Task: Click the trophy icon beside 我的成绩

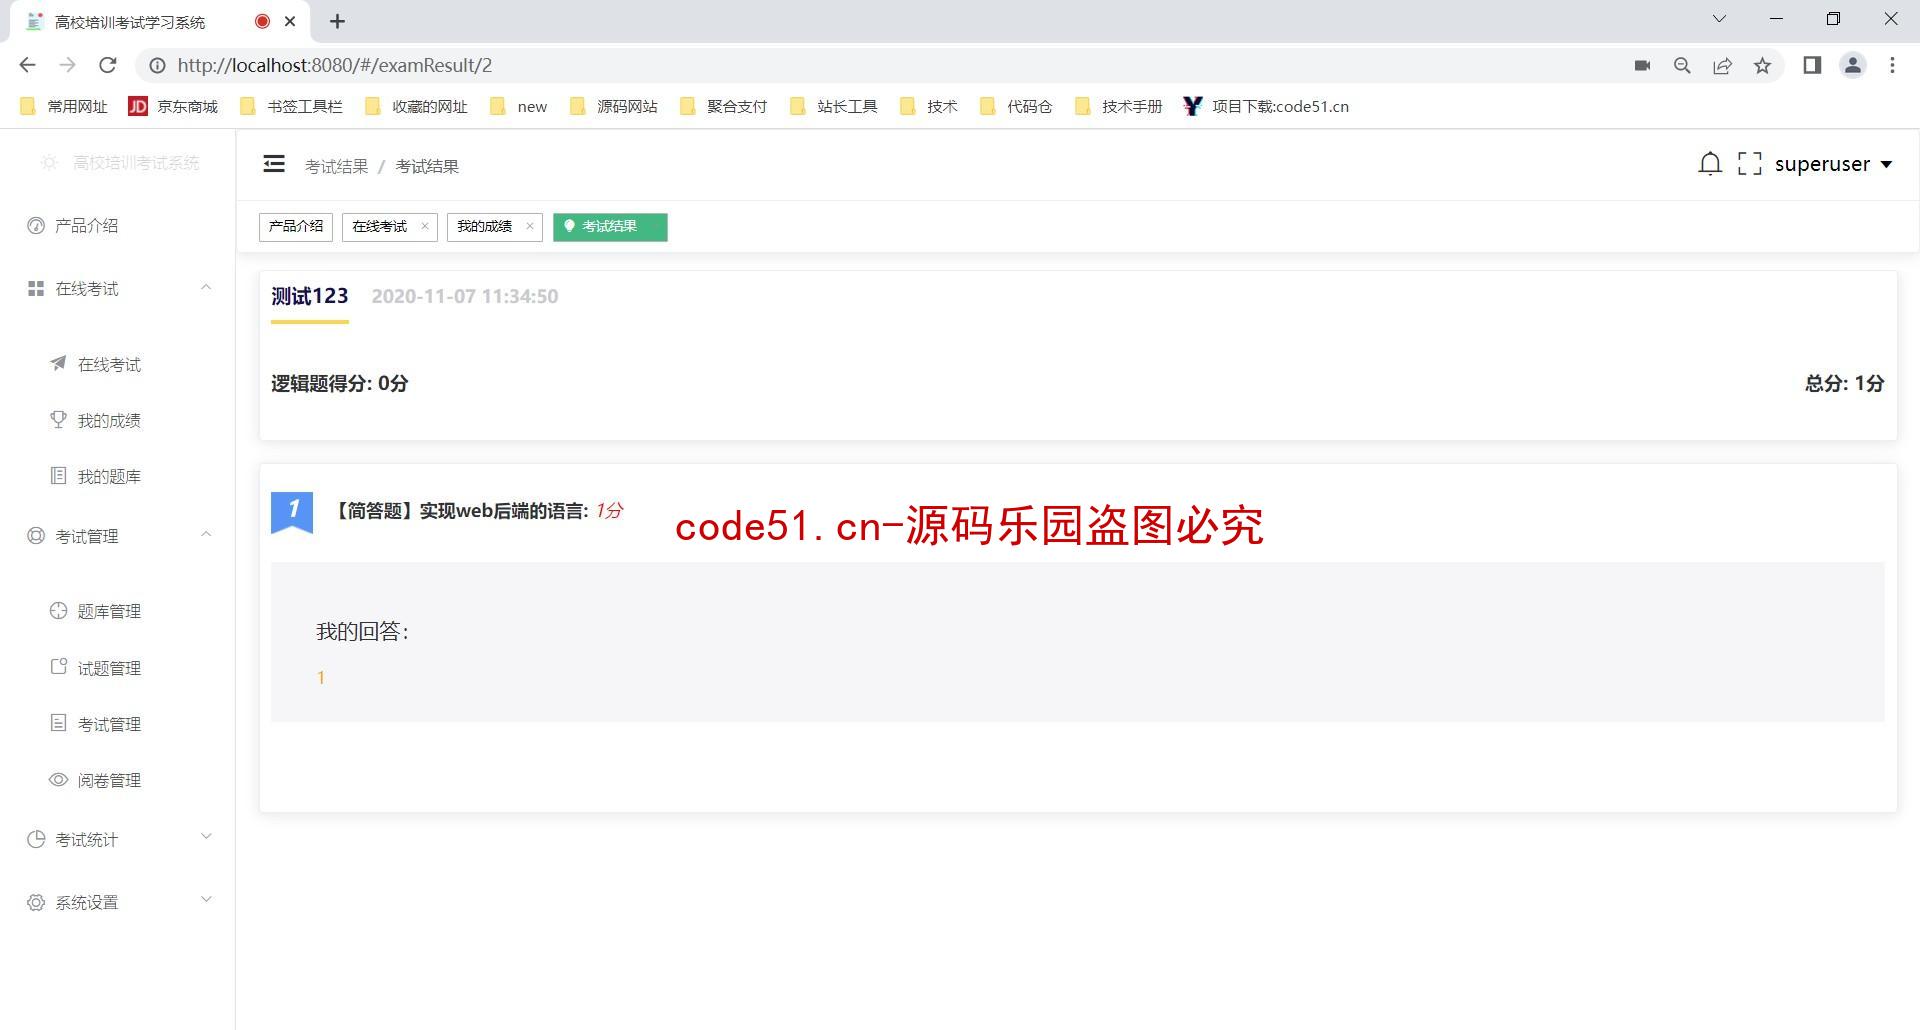Action: tap(59, 420)
